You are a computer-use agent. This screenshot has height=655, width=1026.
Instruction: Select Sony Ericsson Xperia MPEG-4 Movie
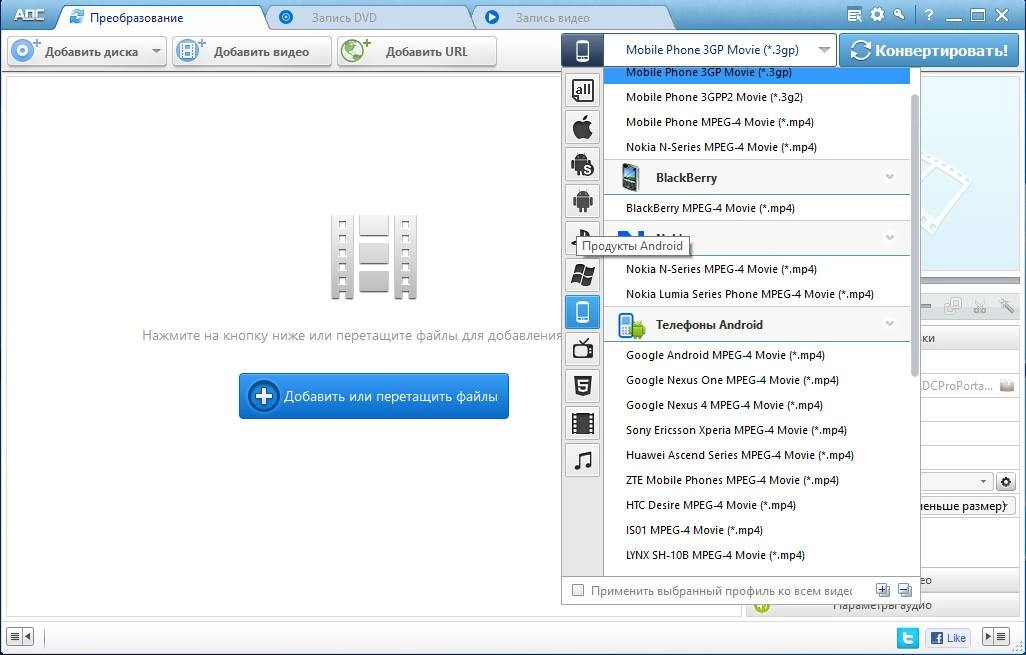[756, 430]
